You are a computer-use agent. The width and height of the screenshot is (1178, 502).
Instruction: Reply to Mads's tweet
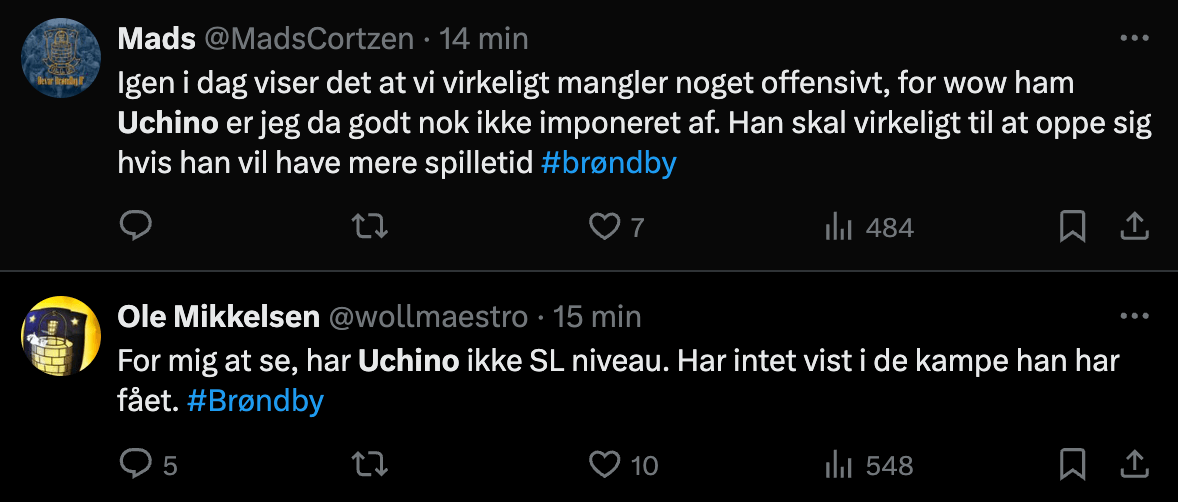tap(136, 226)
